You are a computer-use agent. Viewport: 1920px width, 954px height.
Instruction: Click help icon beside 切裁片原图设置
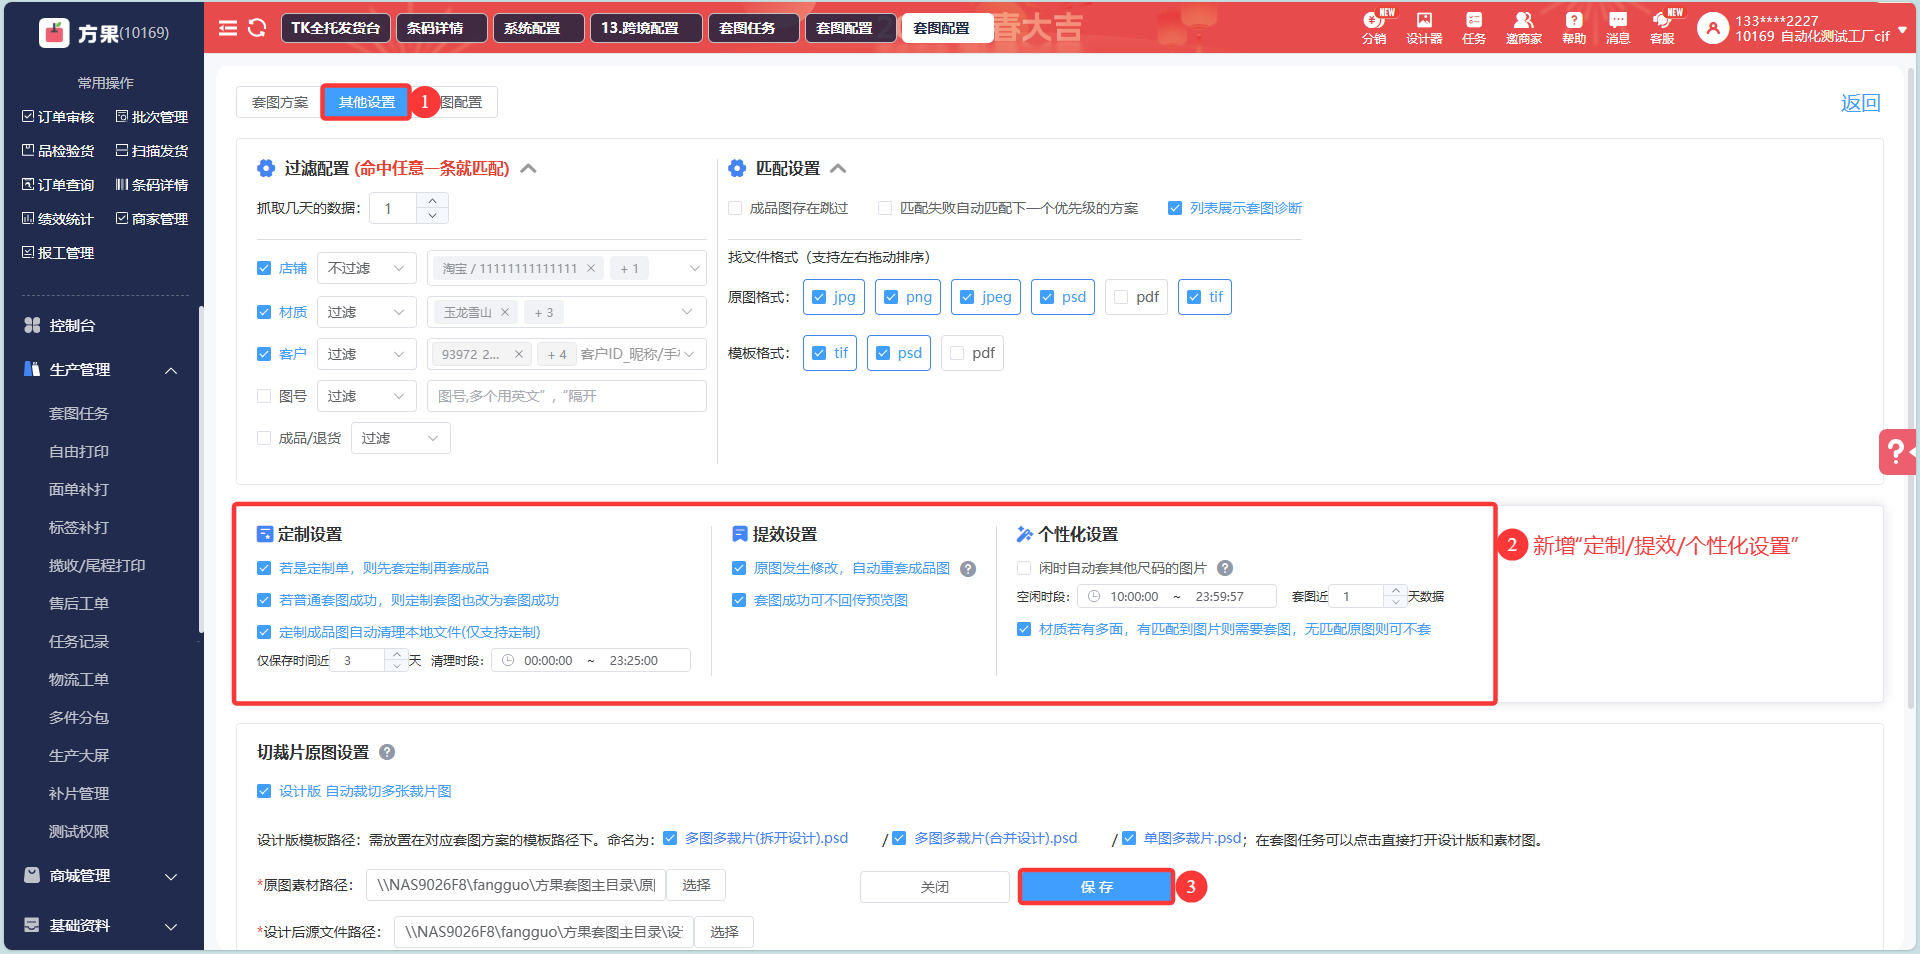click(x=387, y=752)
